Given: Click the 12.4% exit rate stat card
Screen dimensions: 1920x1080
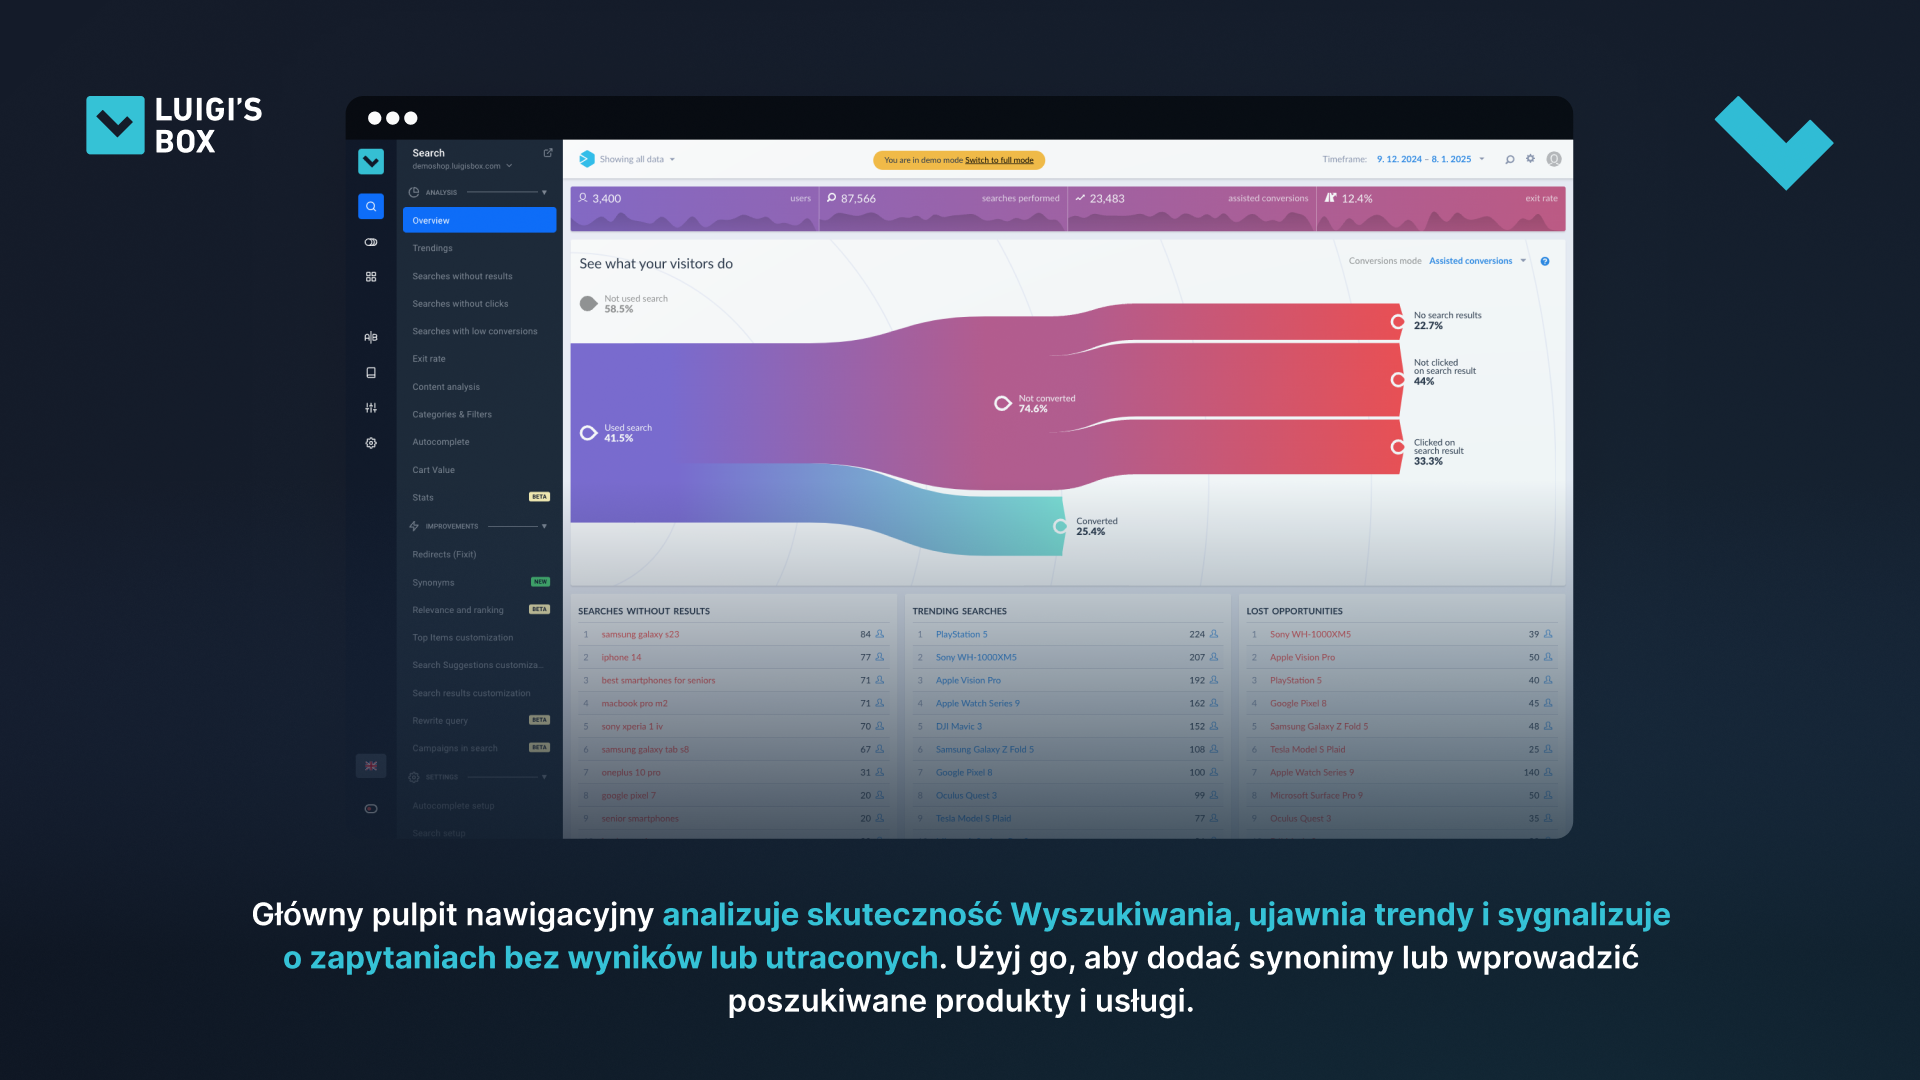Looking at the screenshot, I should tap(1441, 209).
